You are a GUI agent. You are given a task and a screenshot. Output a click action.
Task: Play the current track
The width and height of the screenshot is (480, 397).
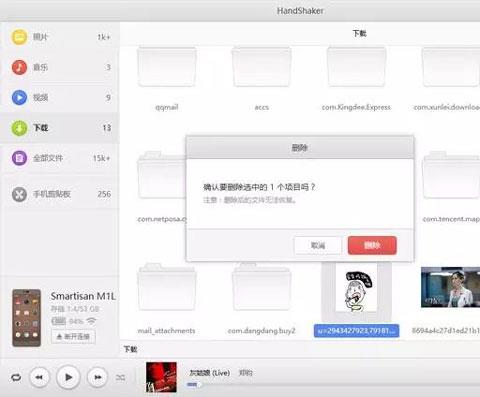click(x=68, y=377)
